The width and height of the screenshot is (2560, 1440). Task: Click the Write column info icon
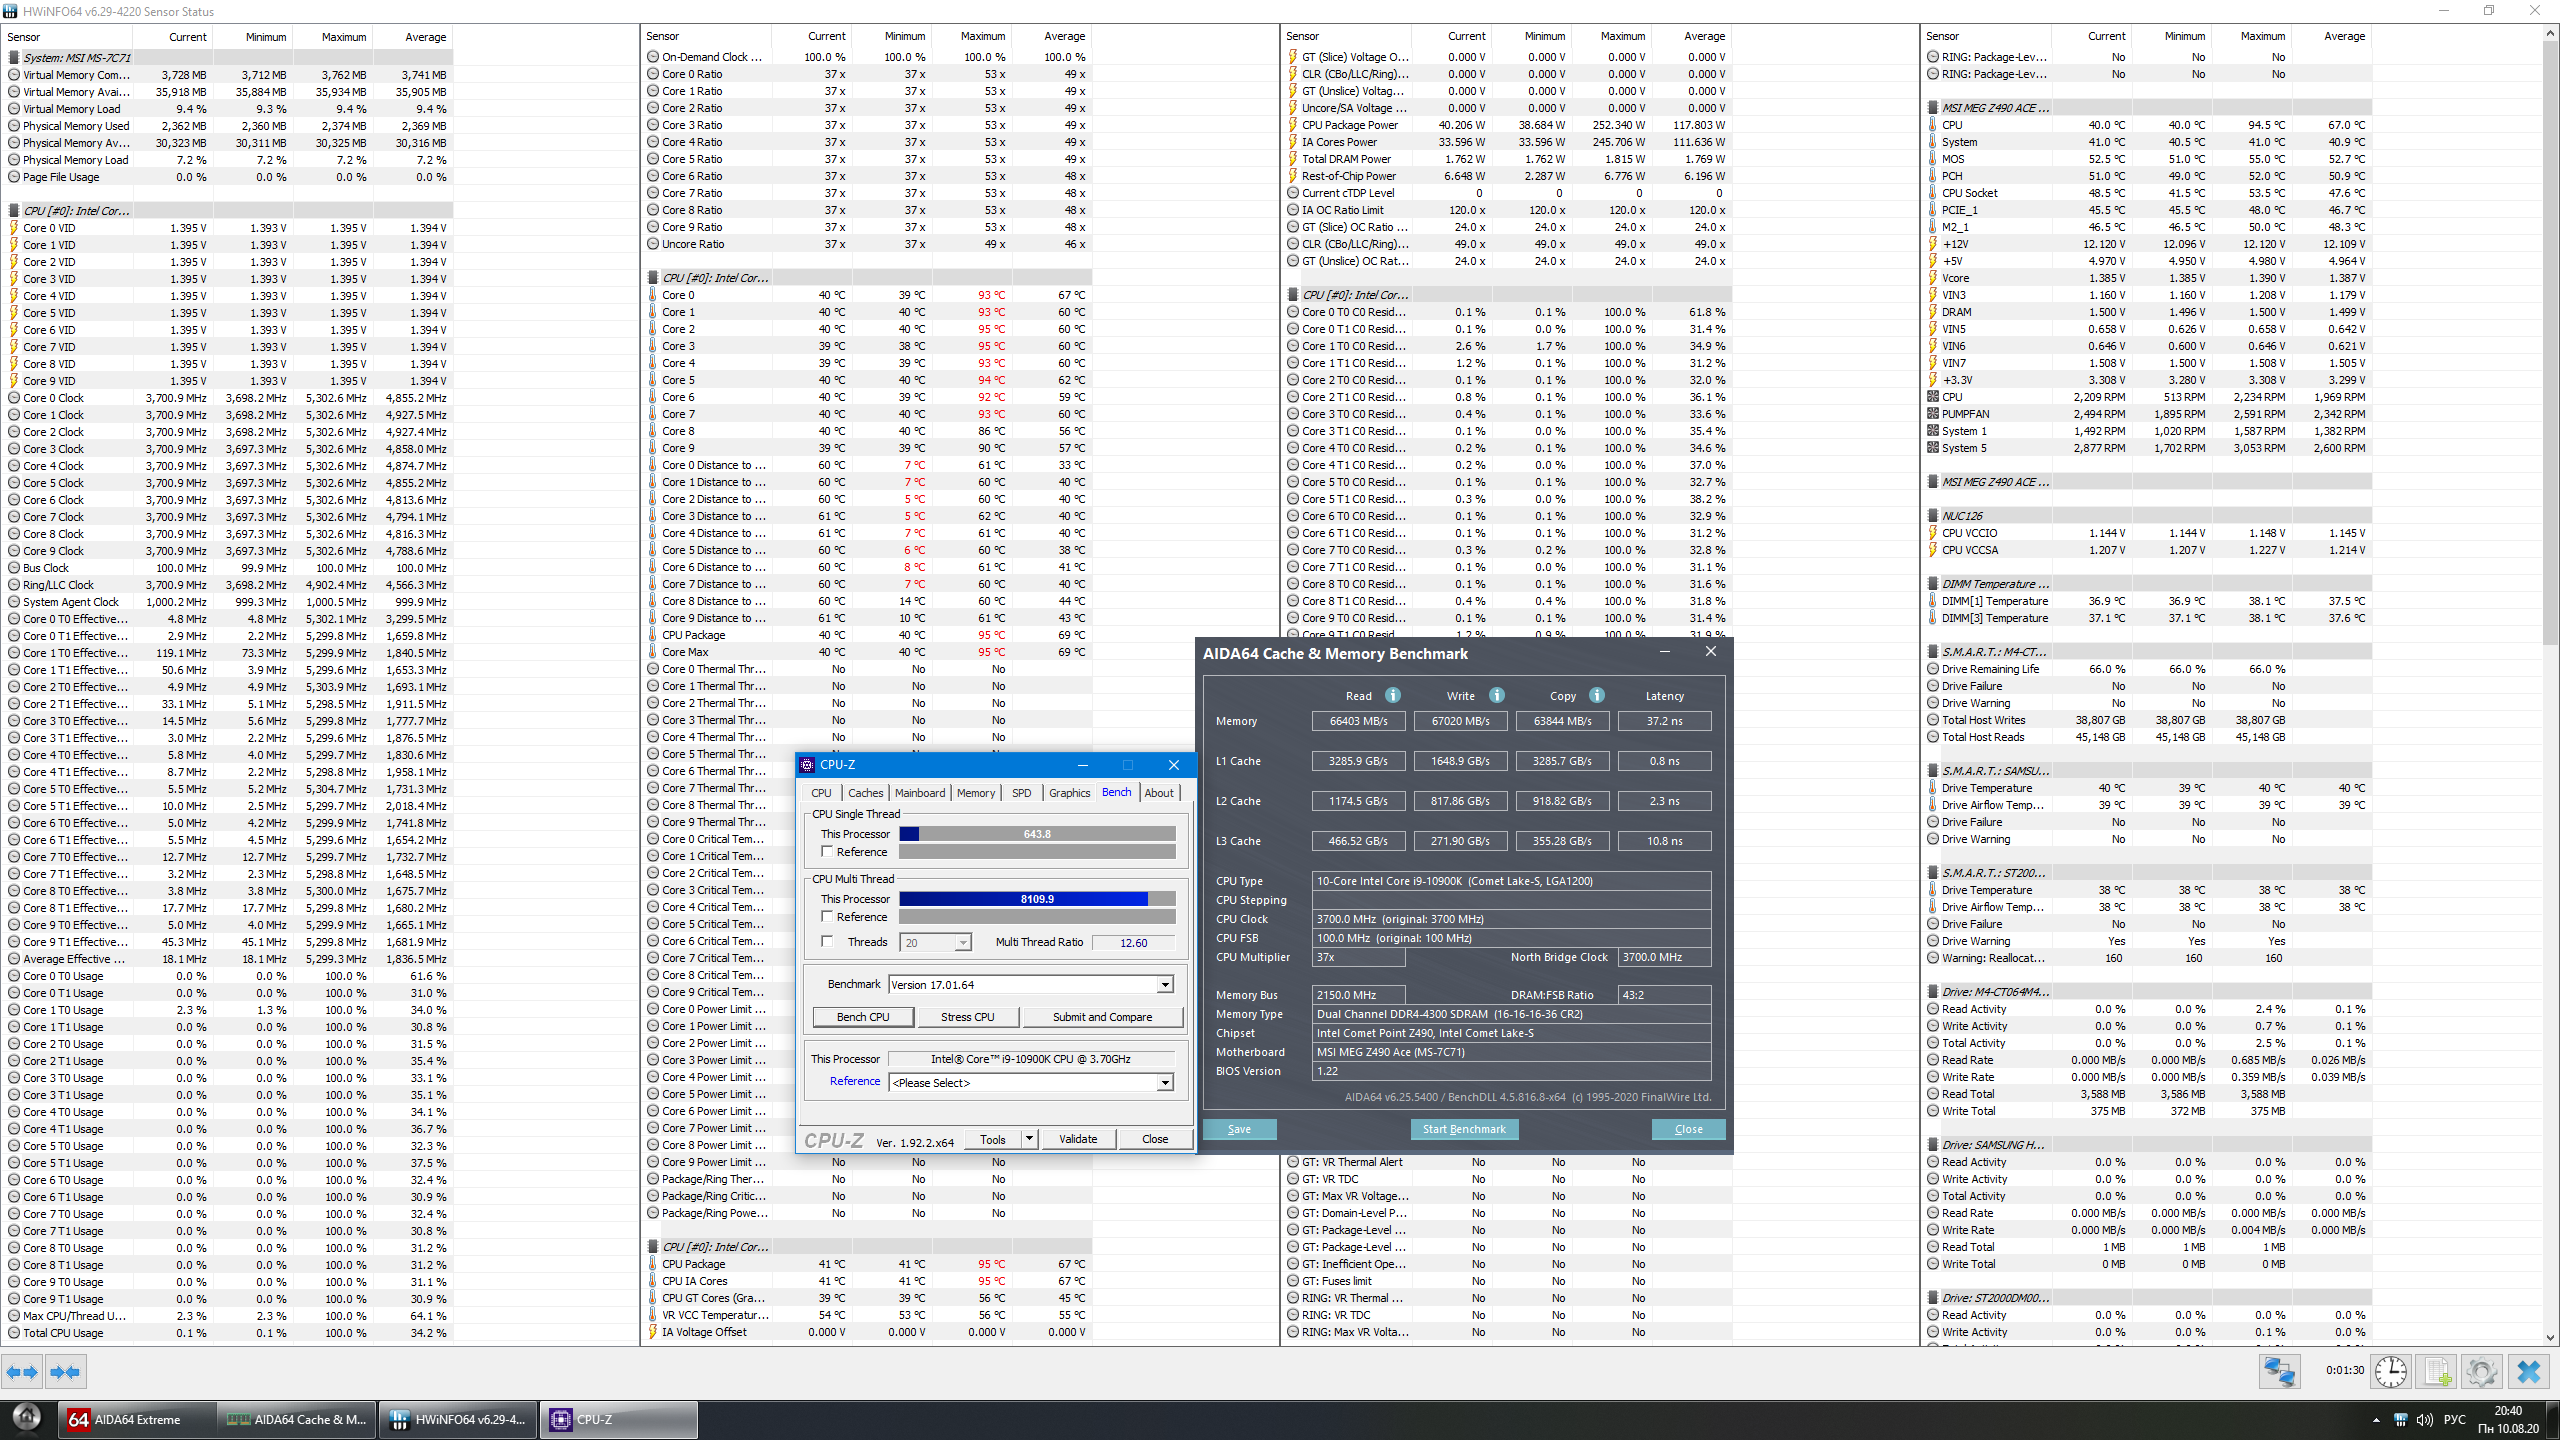[x=1496, y=695]
